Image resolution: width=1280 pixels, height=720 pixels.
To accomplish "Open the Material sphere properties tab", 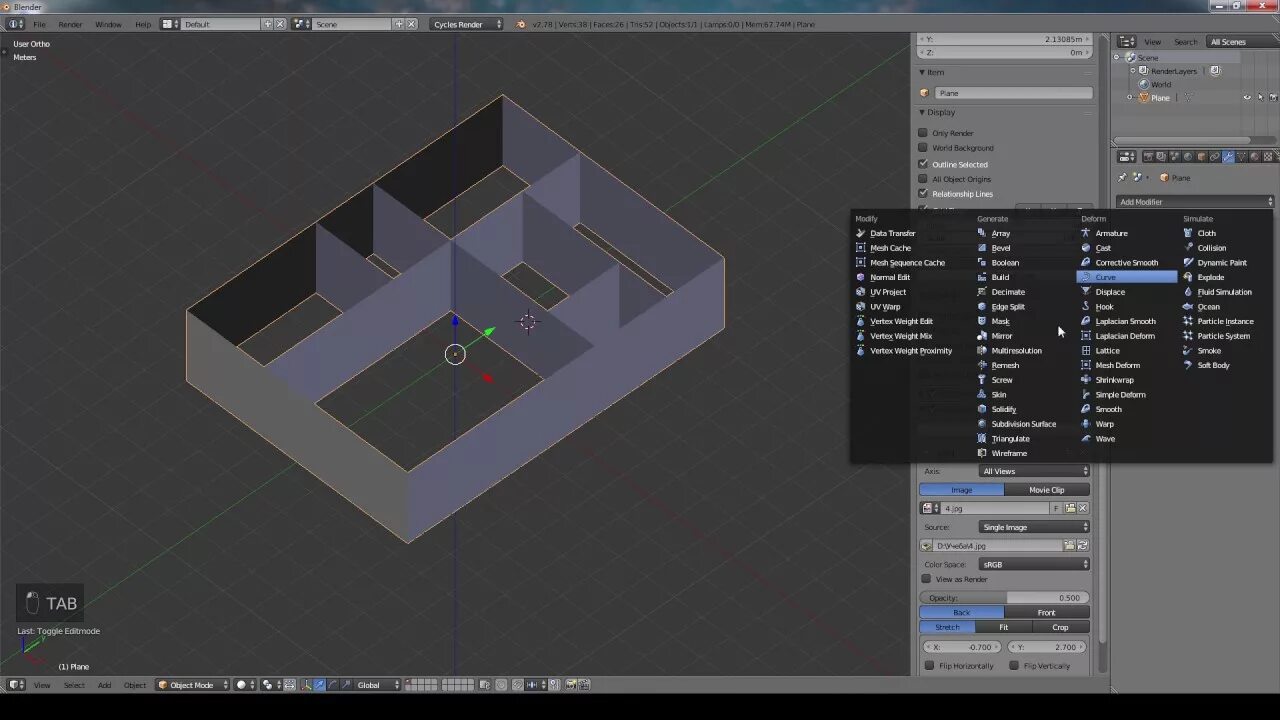I will (1254, 157).
